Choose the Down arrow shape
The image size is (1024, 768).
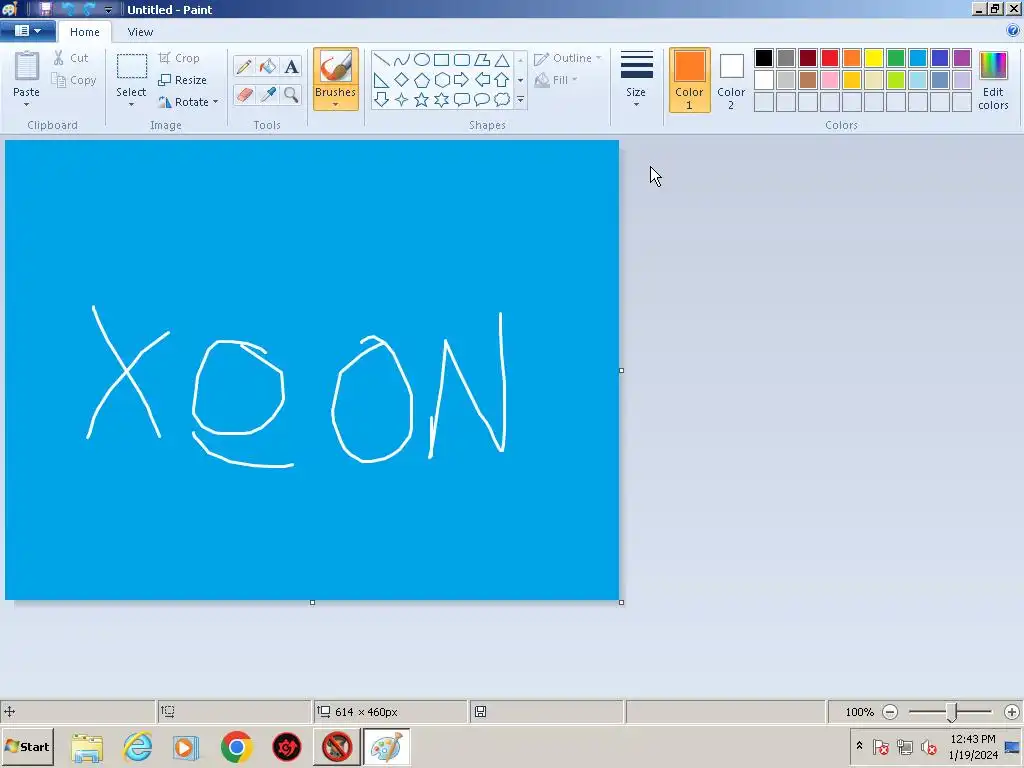click(381, 99)
